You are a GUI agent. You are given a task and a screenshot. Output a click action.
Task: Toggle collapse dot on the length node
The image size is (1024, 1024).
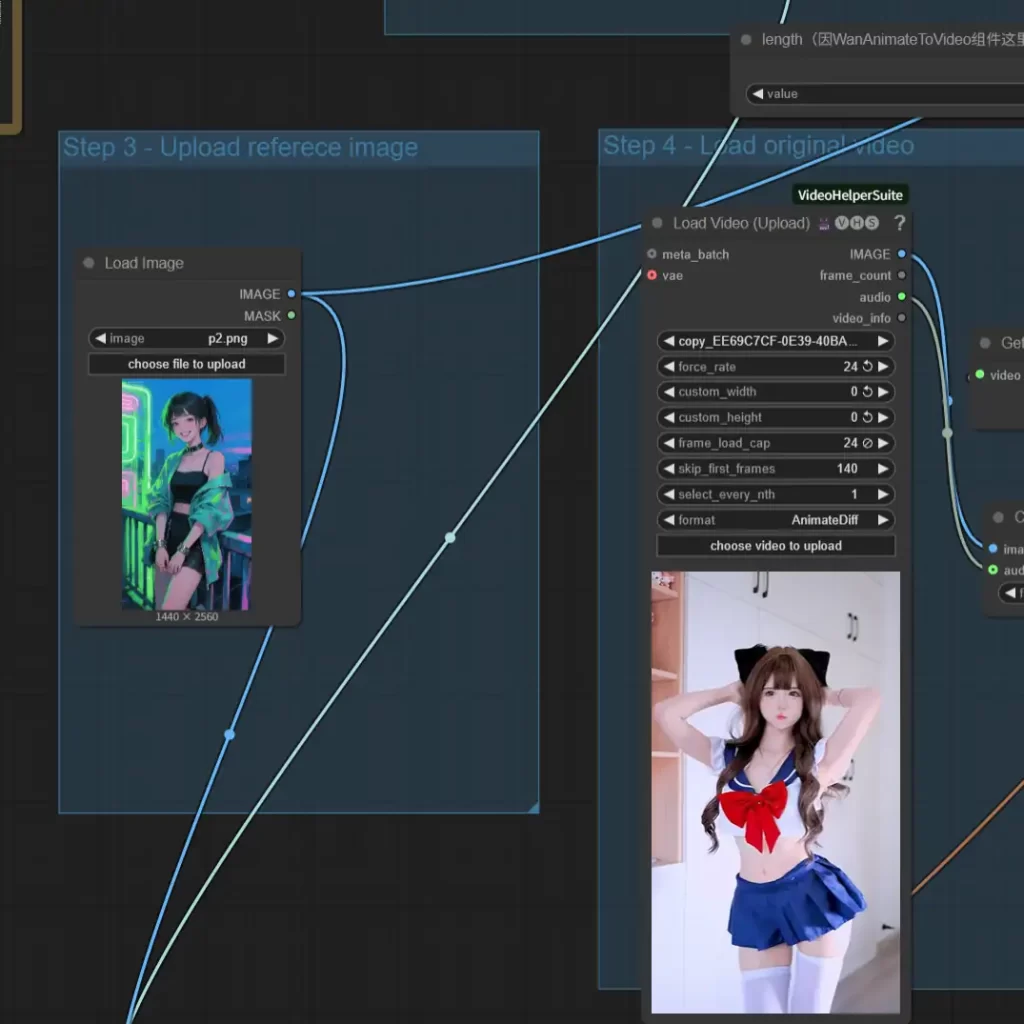tap(746, 40)
